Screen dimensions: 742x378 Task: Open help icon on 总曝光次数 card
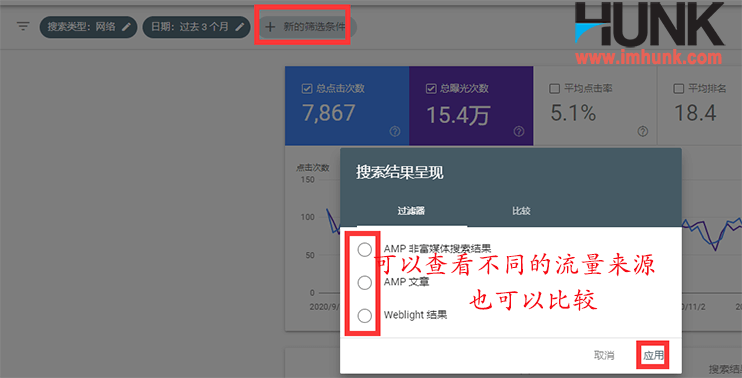[x=519, y=132]
